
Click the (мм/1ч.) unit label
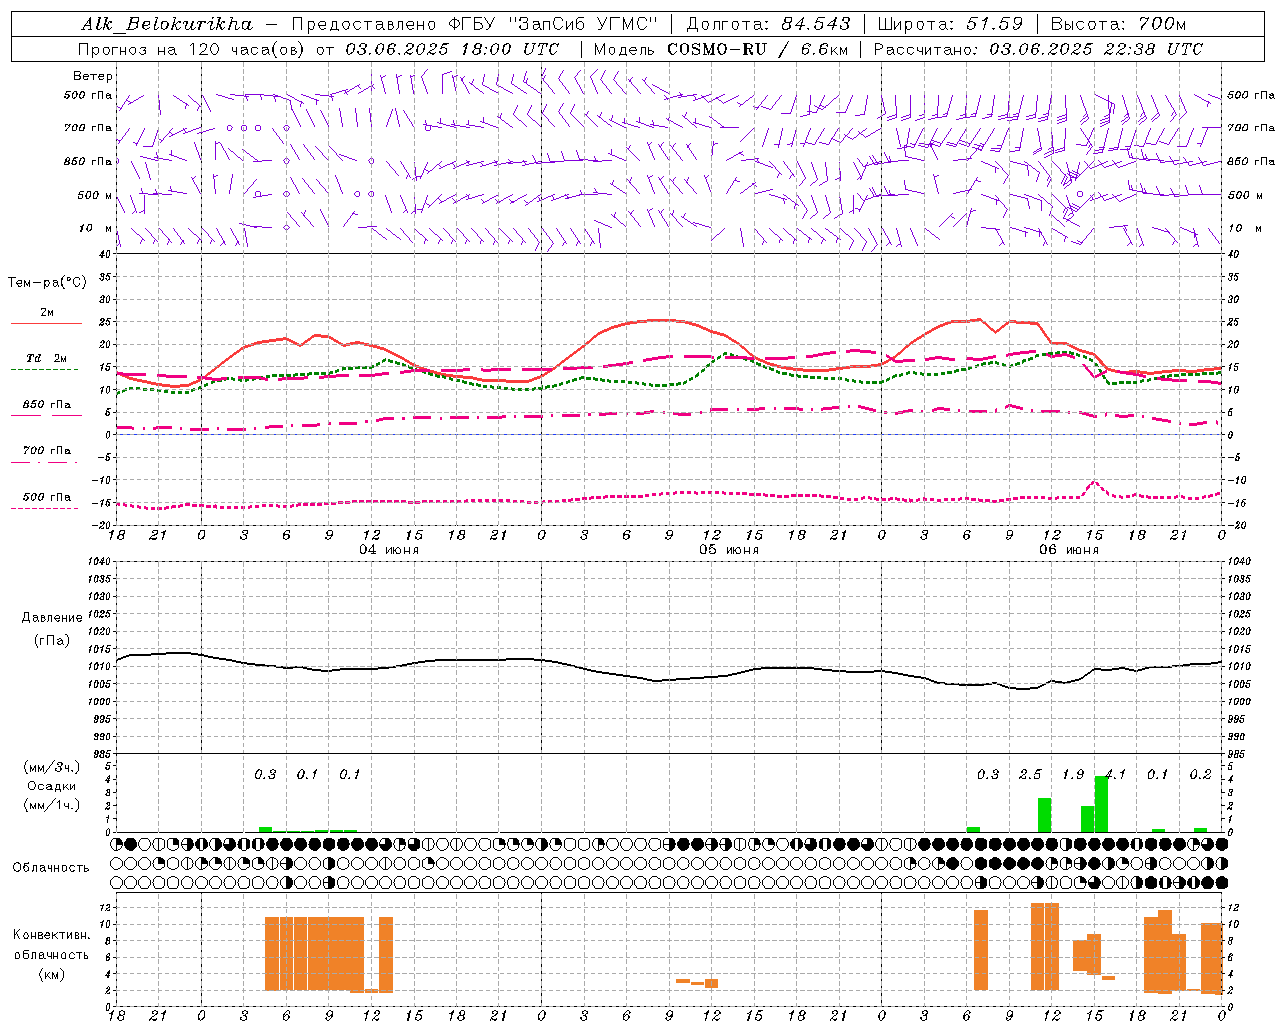pyautogui.click(x=51, y=805)
